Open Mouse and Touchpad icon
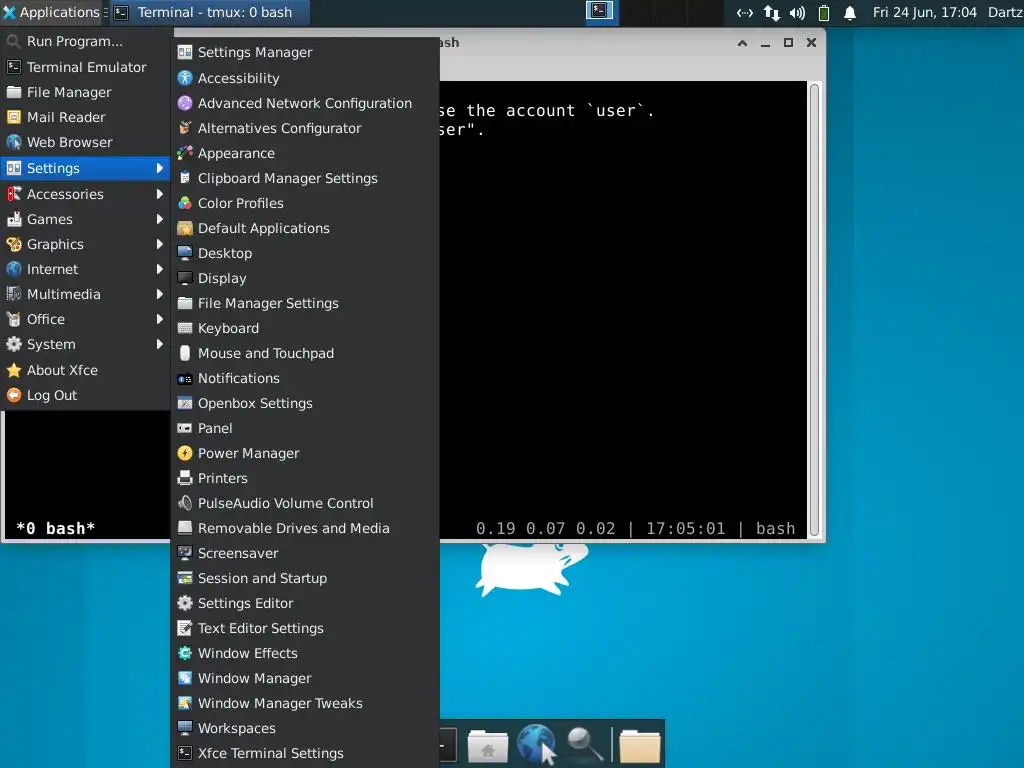Viewport: 1024px width, 768px height. [185, 353]
